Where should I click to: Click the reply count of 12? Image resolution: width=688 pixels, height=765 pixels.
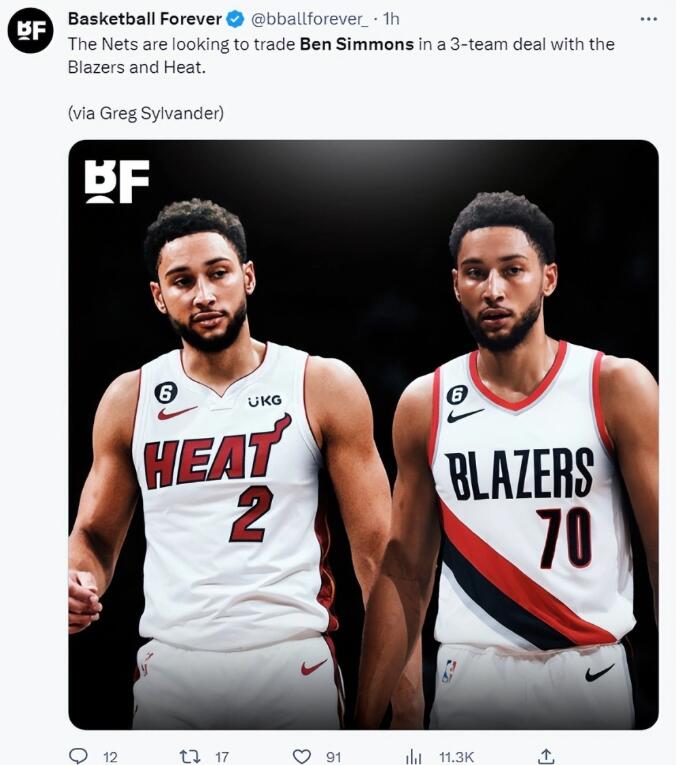[110, 757]
